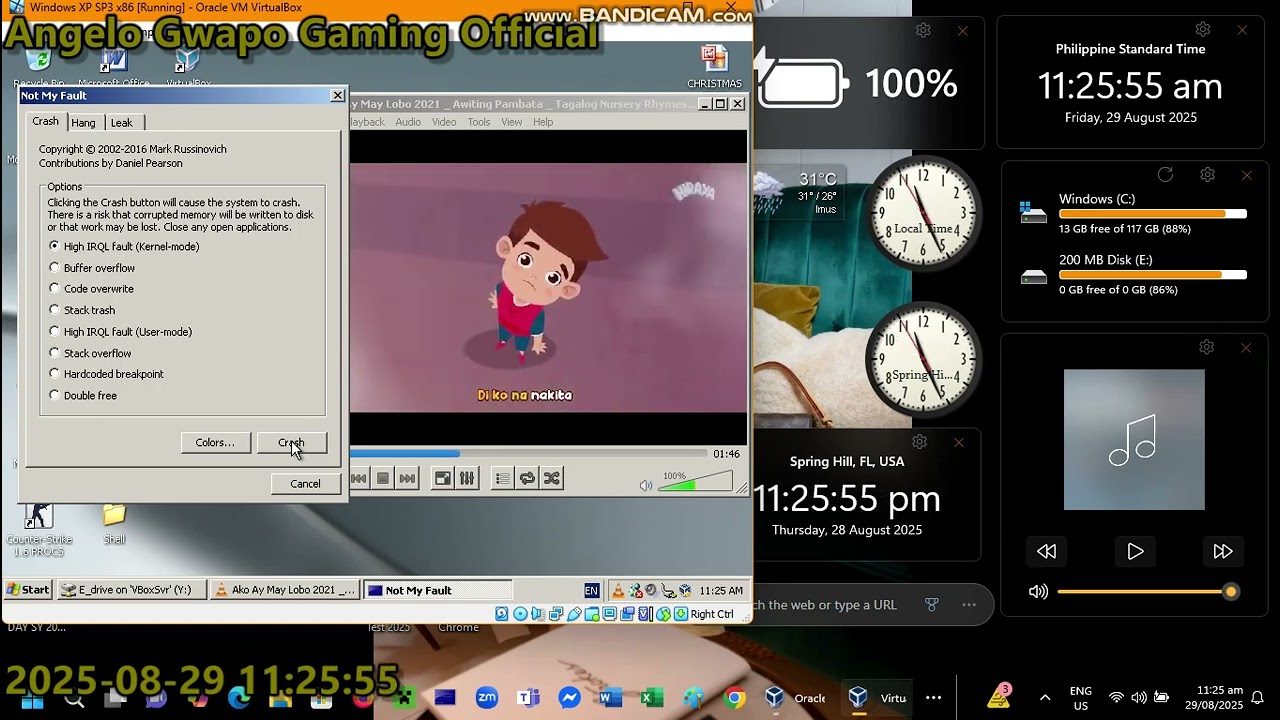Click the Crash button in Not My Fault
This screenshot has height=720, width=1280.
coord(291,443)
